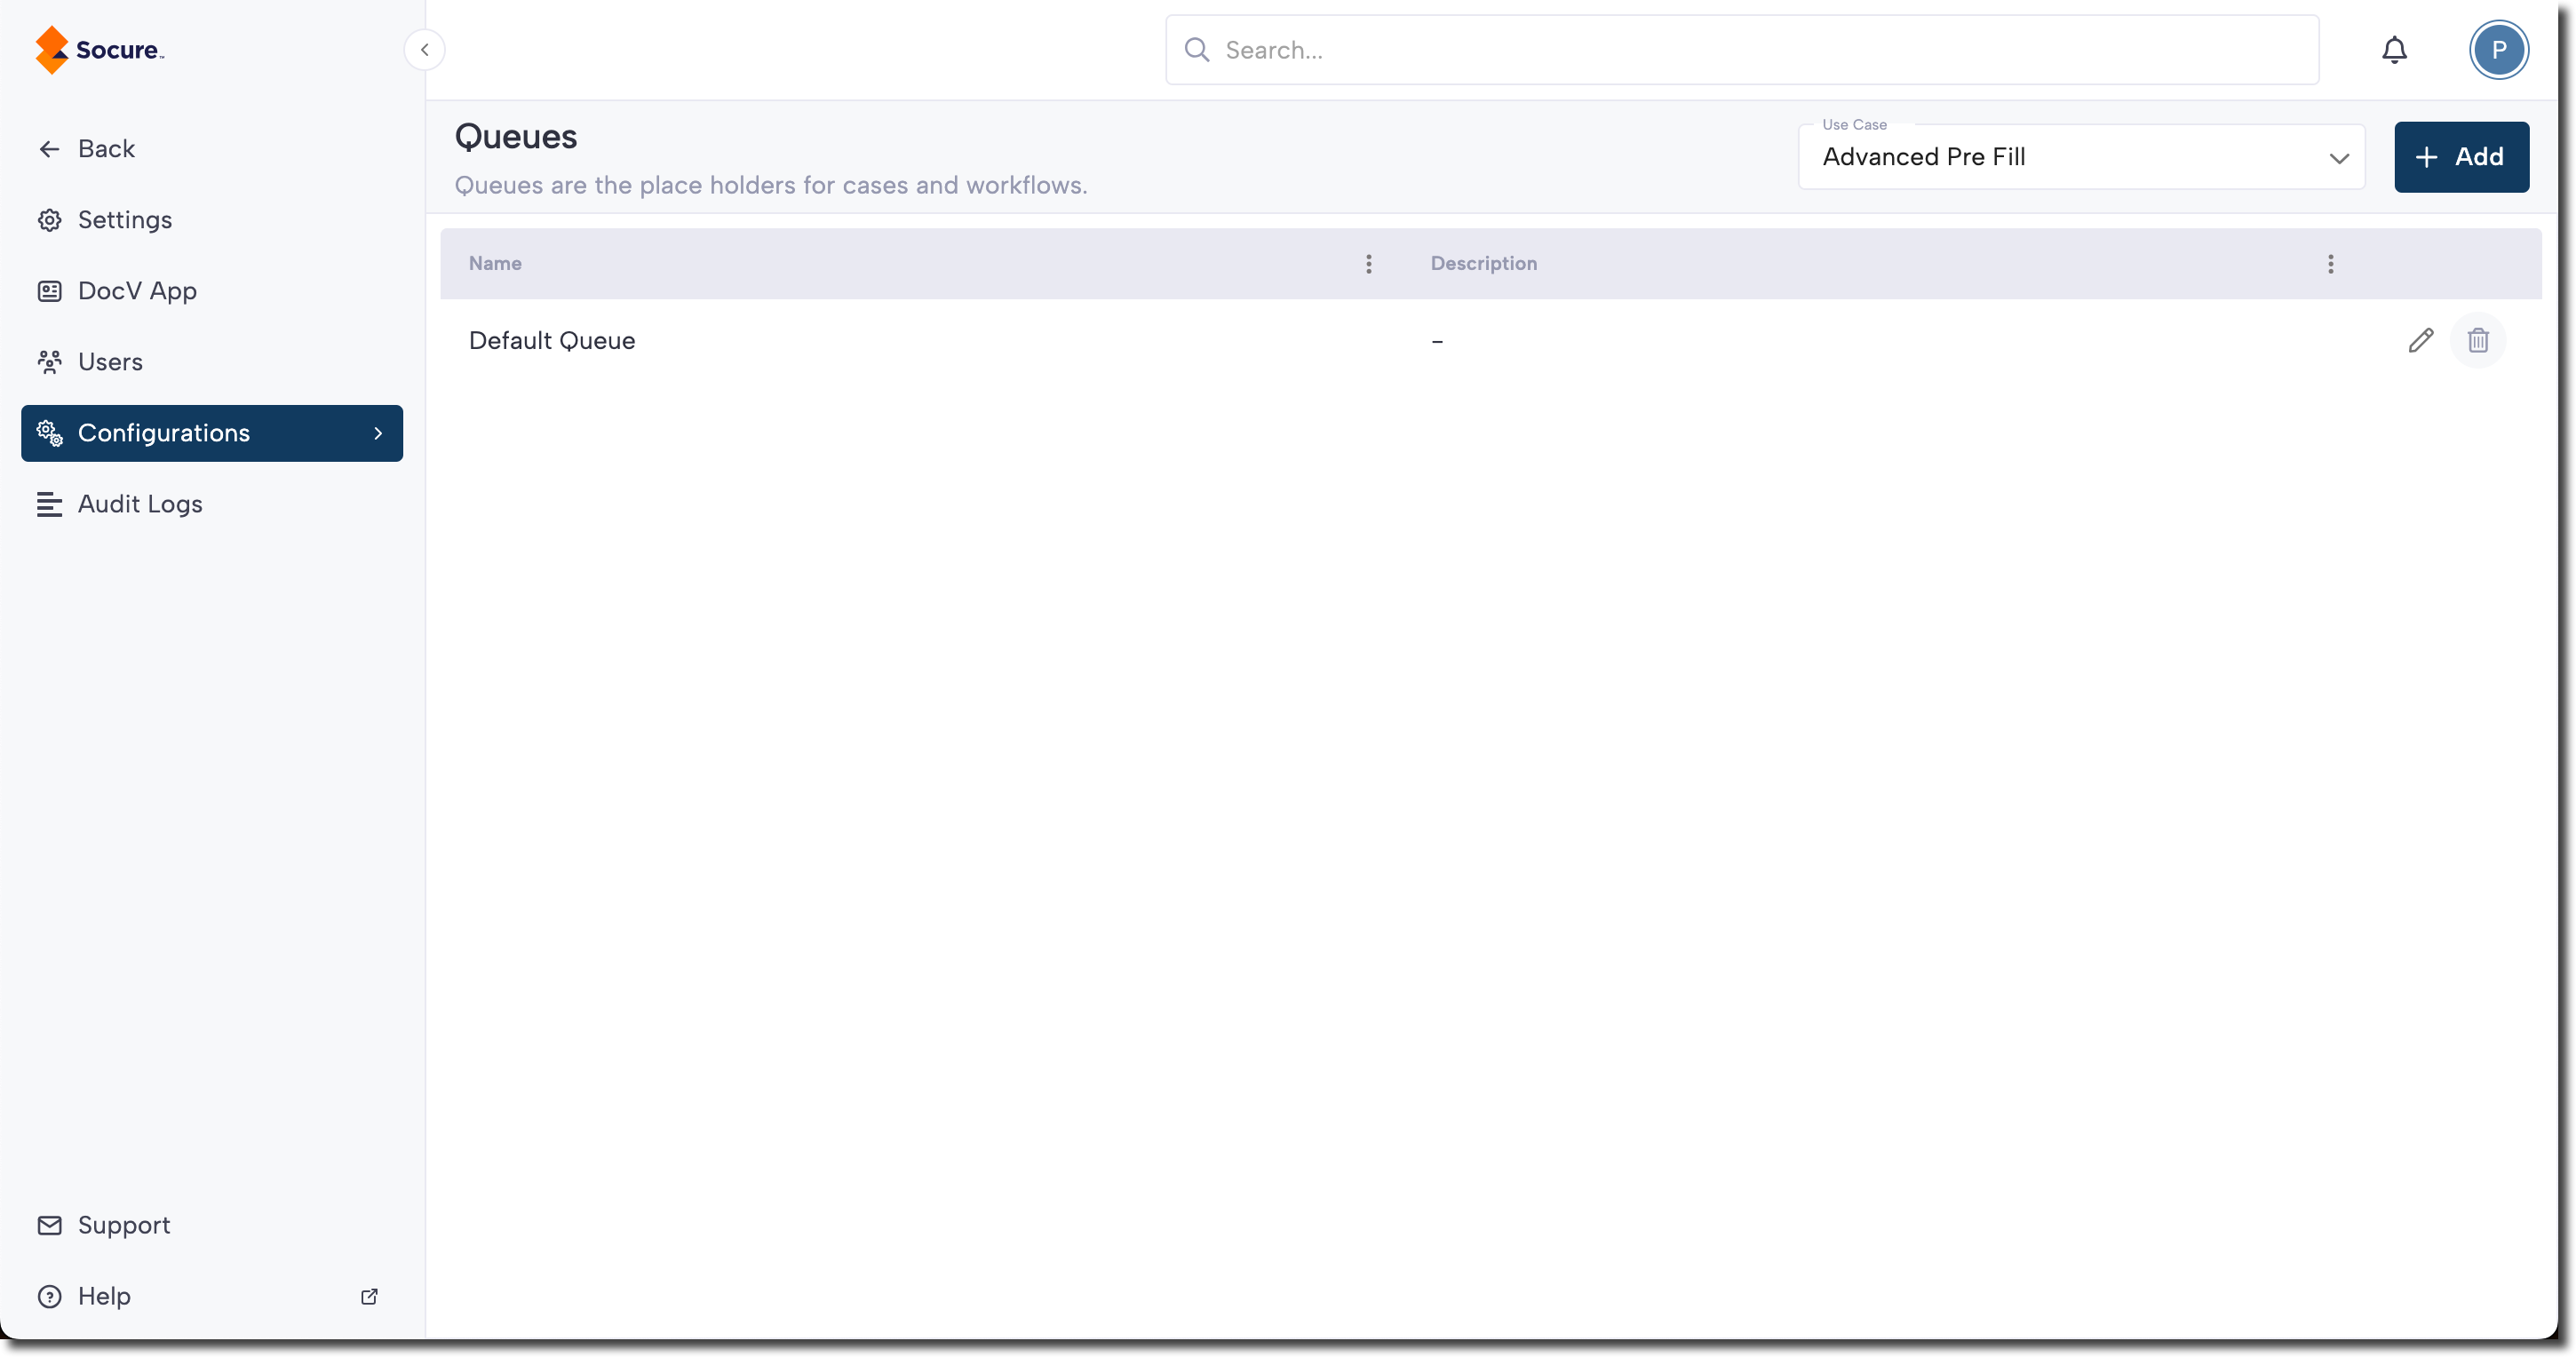Open Help external link icon

369,1296
